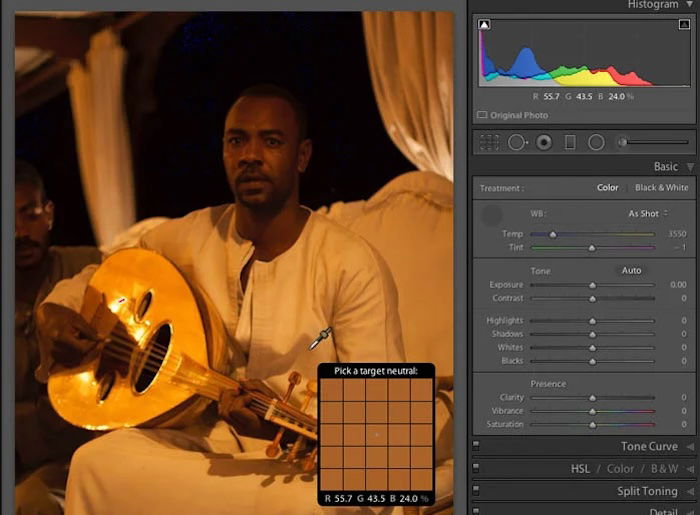
Task: Toggle Tone Curve panel on/off switch
Action: 476,447
